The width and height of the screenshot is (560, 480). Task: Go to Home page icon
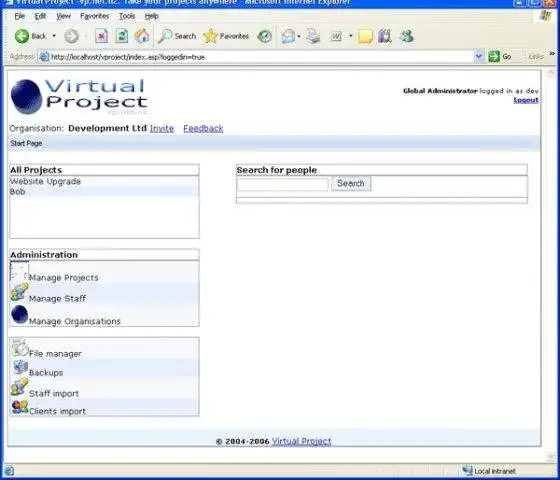click(x=142, y=36)
